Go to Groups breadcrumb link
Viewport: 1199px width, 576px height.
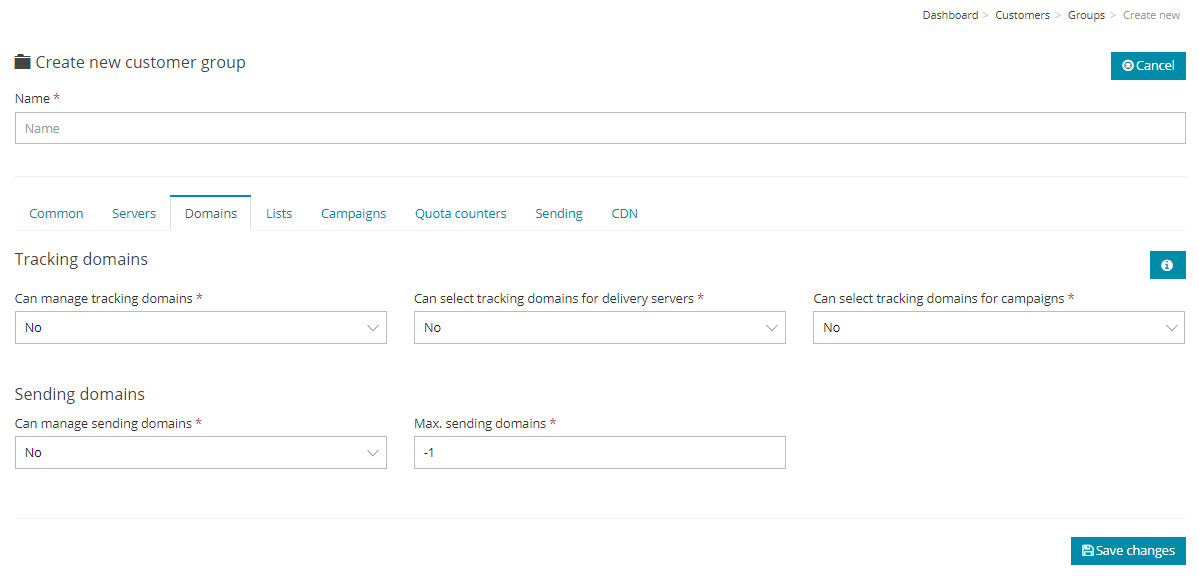(x=1086, y=15)
